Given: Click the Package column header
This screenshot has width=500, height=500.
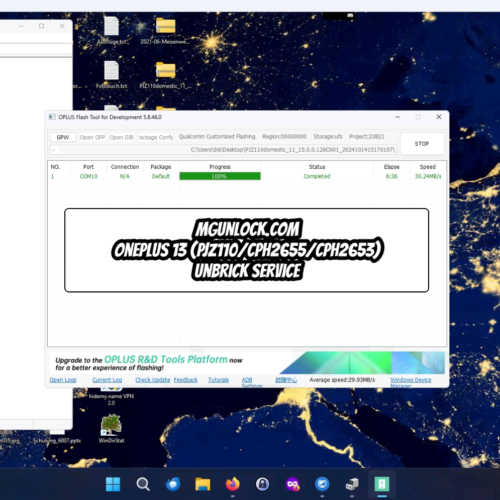Looking at the screenshot, I should pyautogui.click(x=161, y=167).
